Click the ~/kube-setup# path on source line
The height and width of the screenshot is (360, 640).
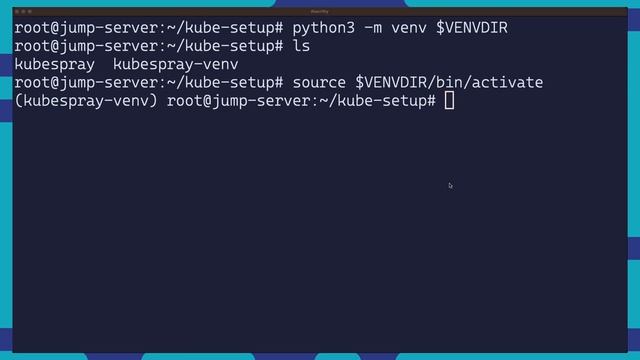click(x=225, y=82)
